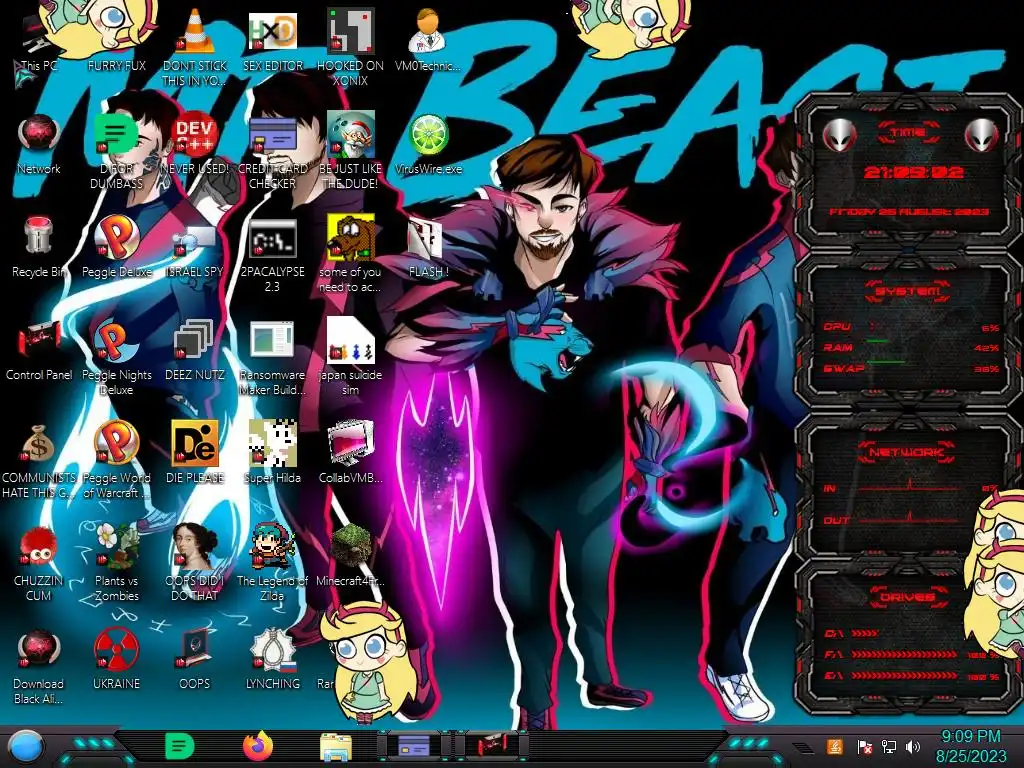Open CREDIT CARD CHECKER icon
Viewport: 1024px width, 768px height.
coord(272,136)
